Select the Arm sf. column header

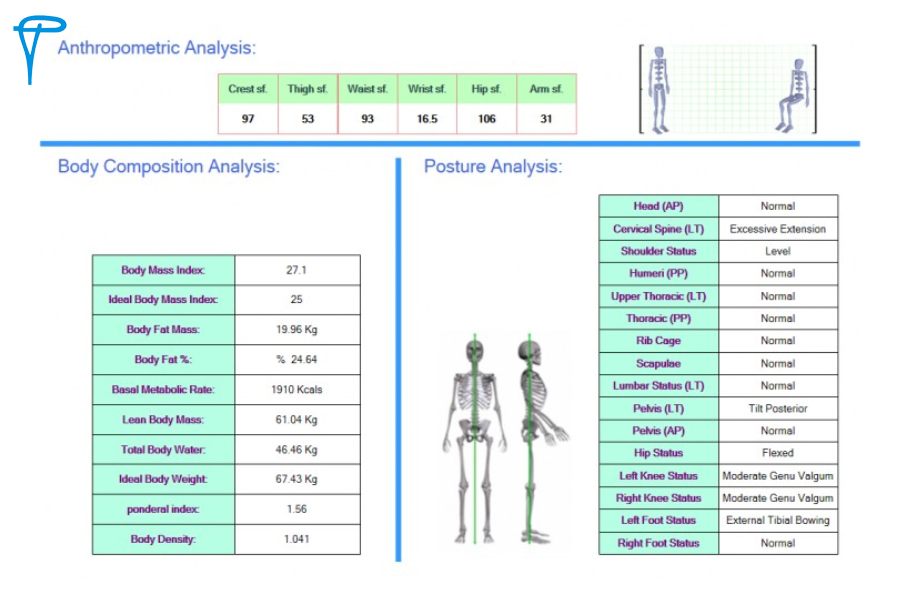(x=546, y=89)
